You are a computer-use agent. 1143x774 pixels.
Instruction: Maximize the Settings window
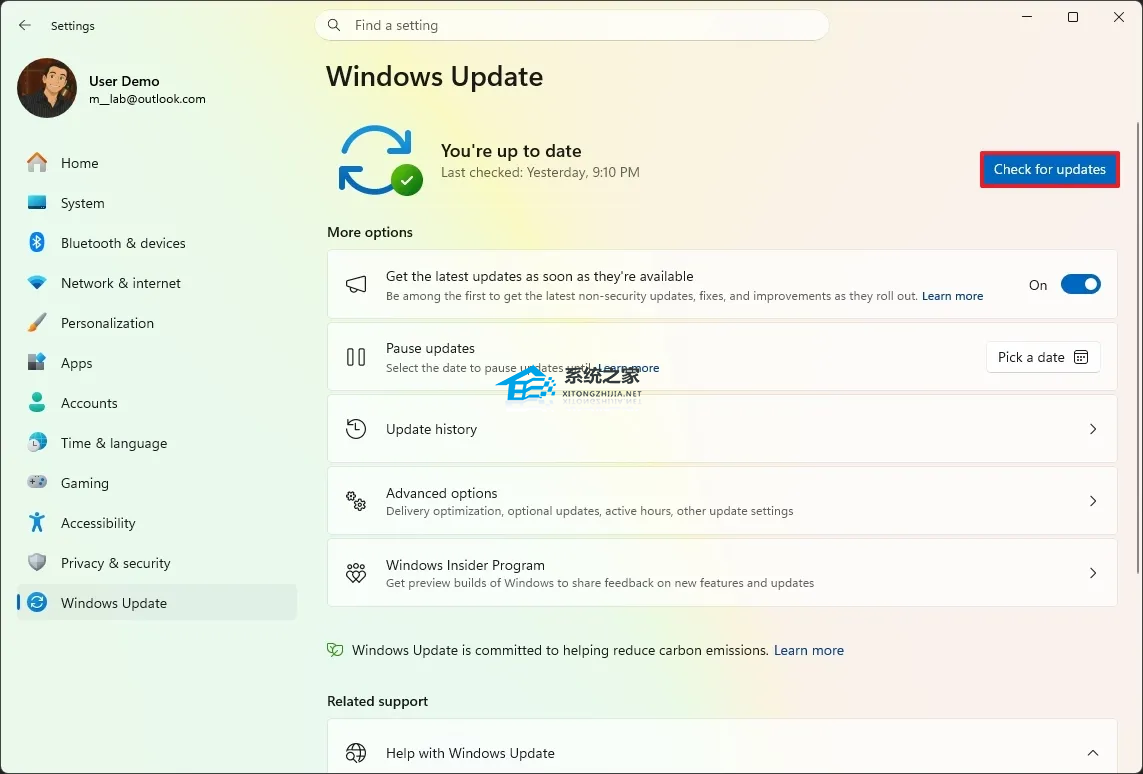tap(1073, 17)
